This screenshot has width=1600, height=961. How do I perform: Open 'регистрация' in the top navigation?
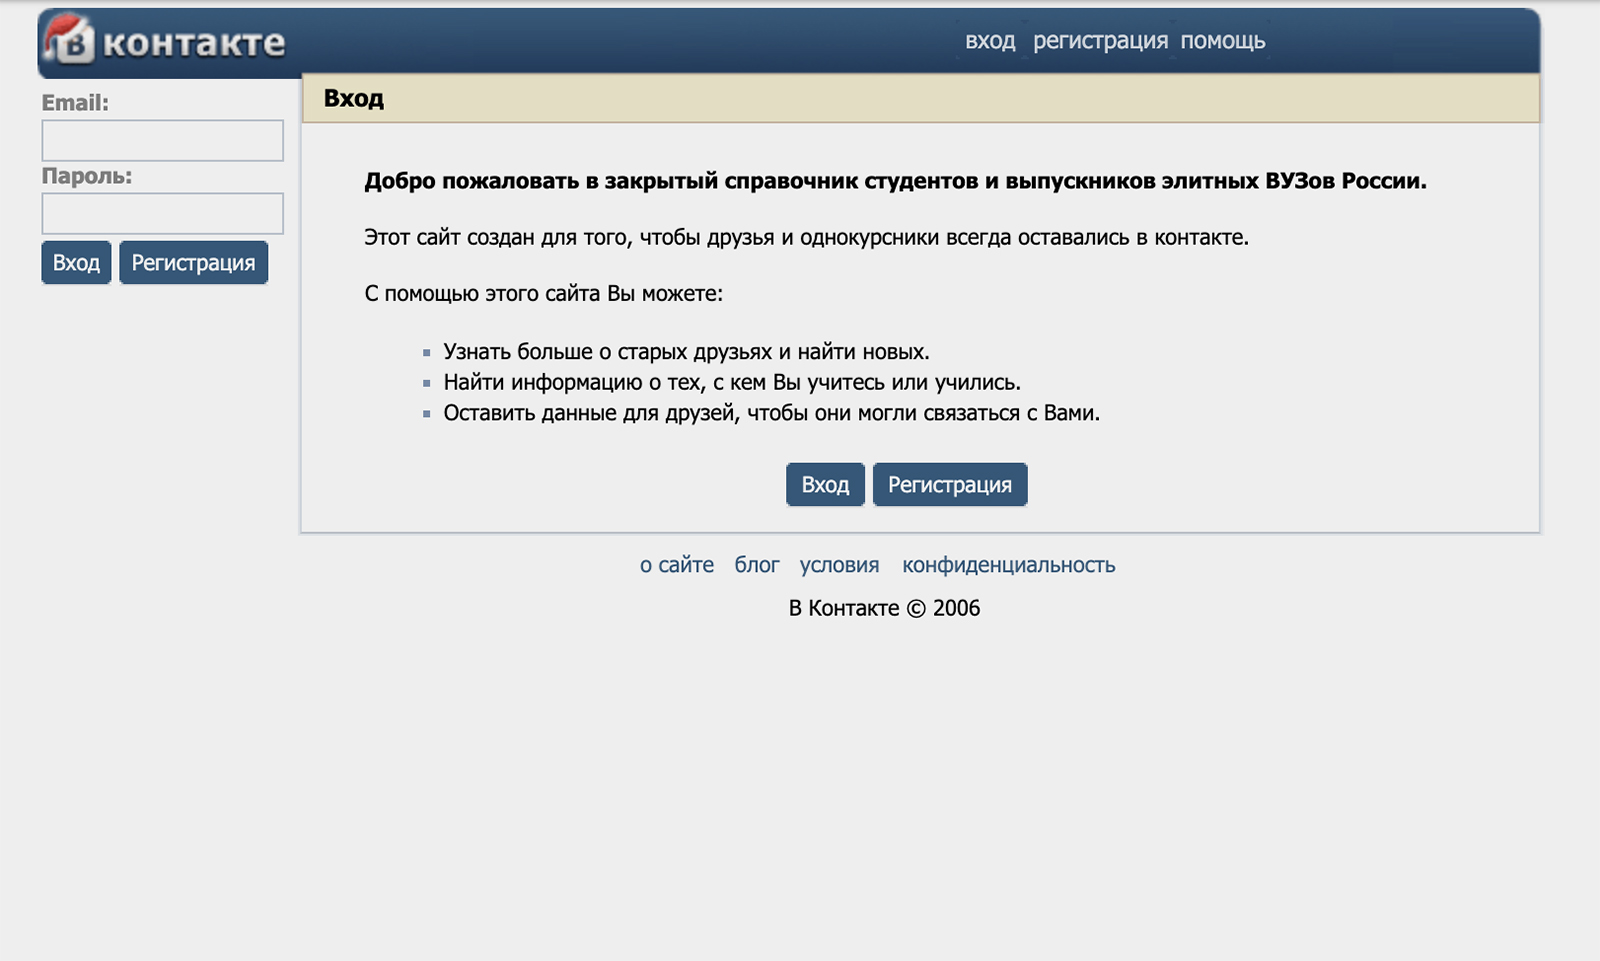click(1100, 41)
